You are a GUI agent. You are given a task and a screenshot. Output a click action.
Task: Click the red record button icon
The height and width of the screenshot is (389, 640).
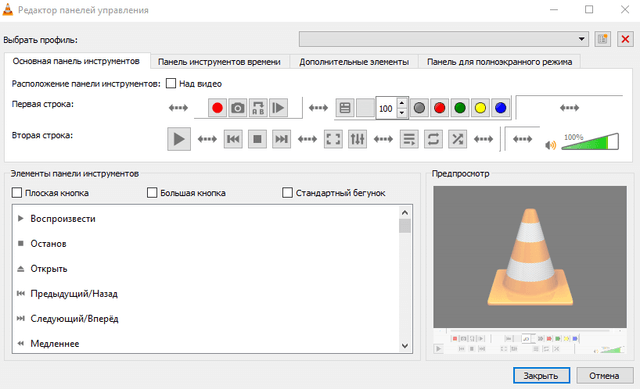point(217,108)
